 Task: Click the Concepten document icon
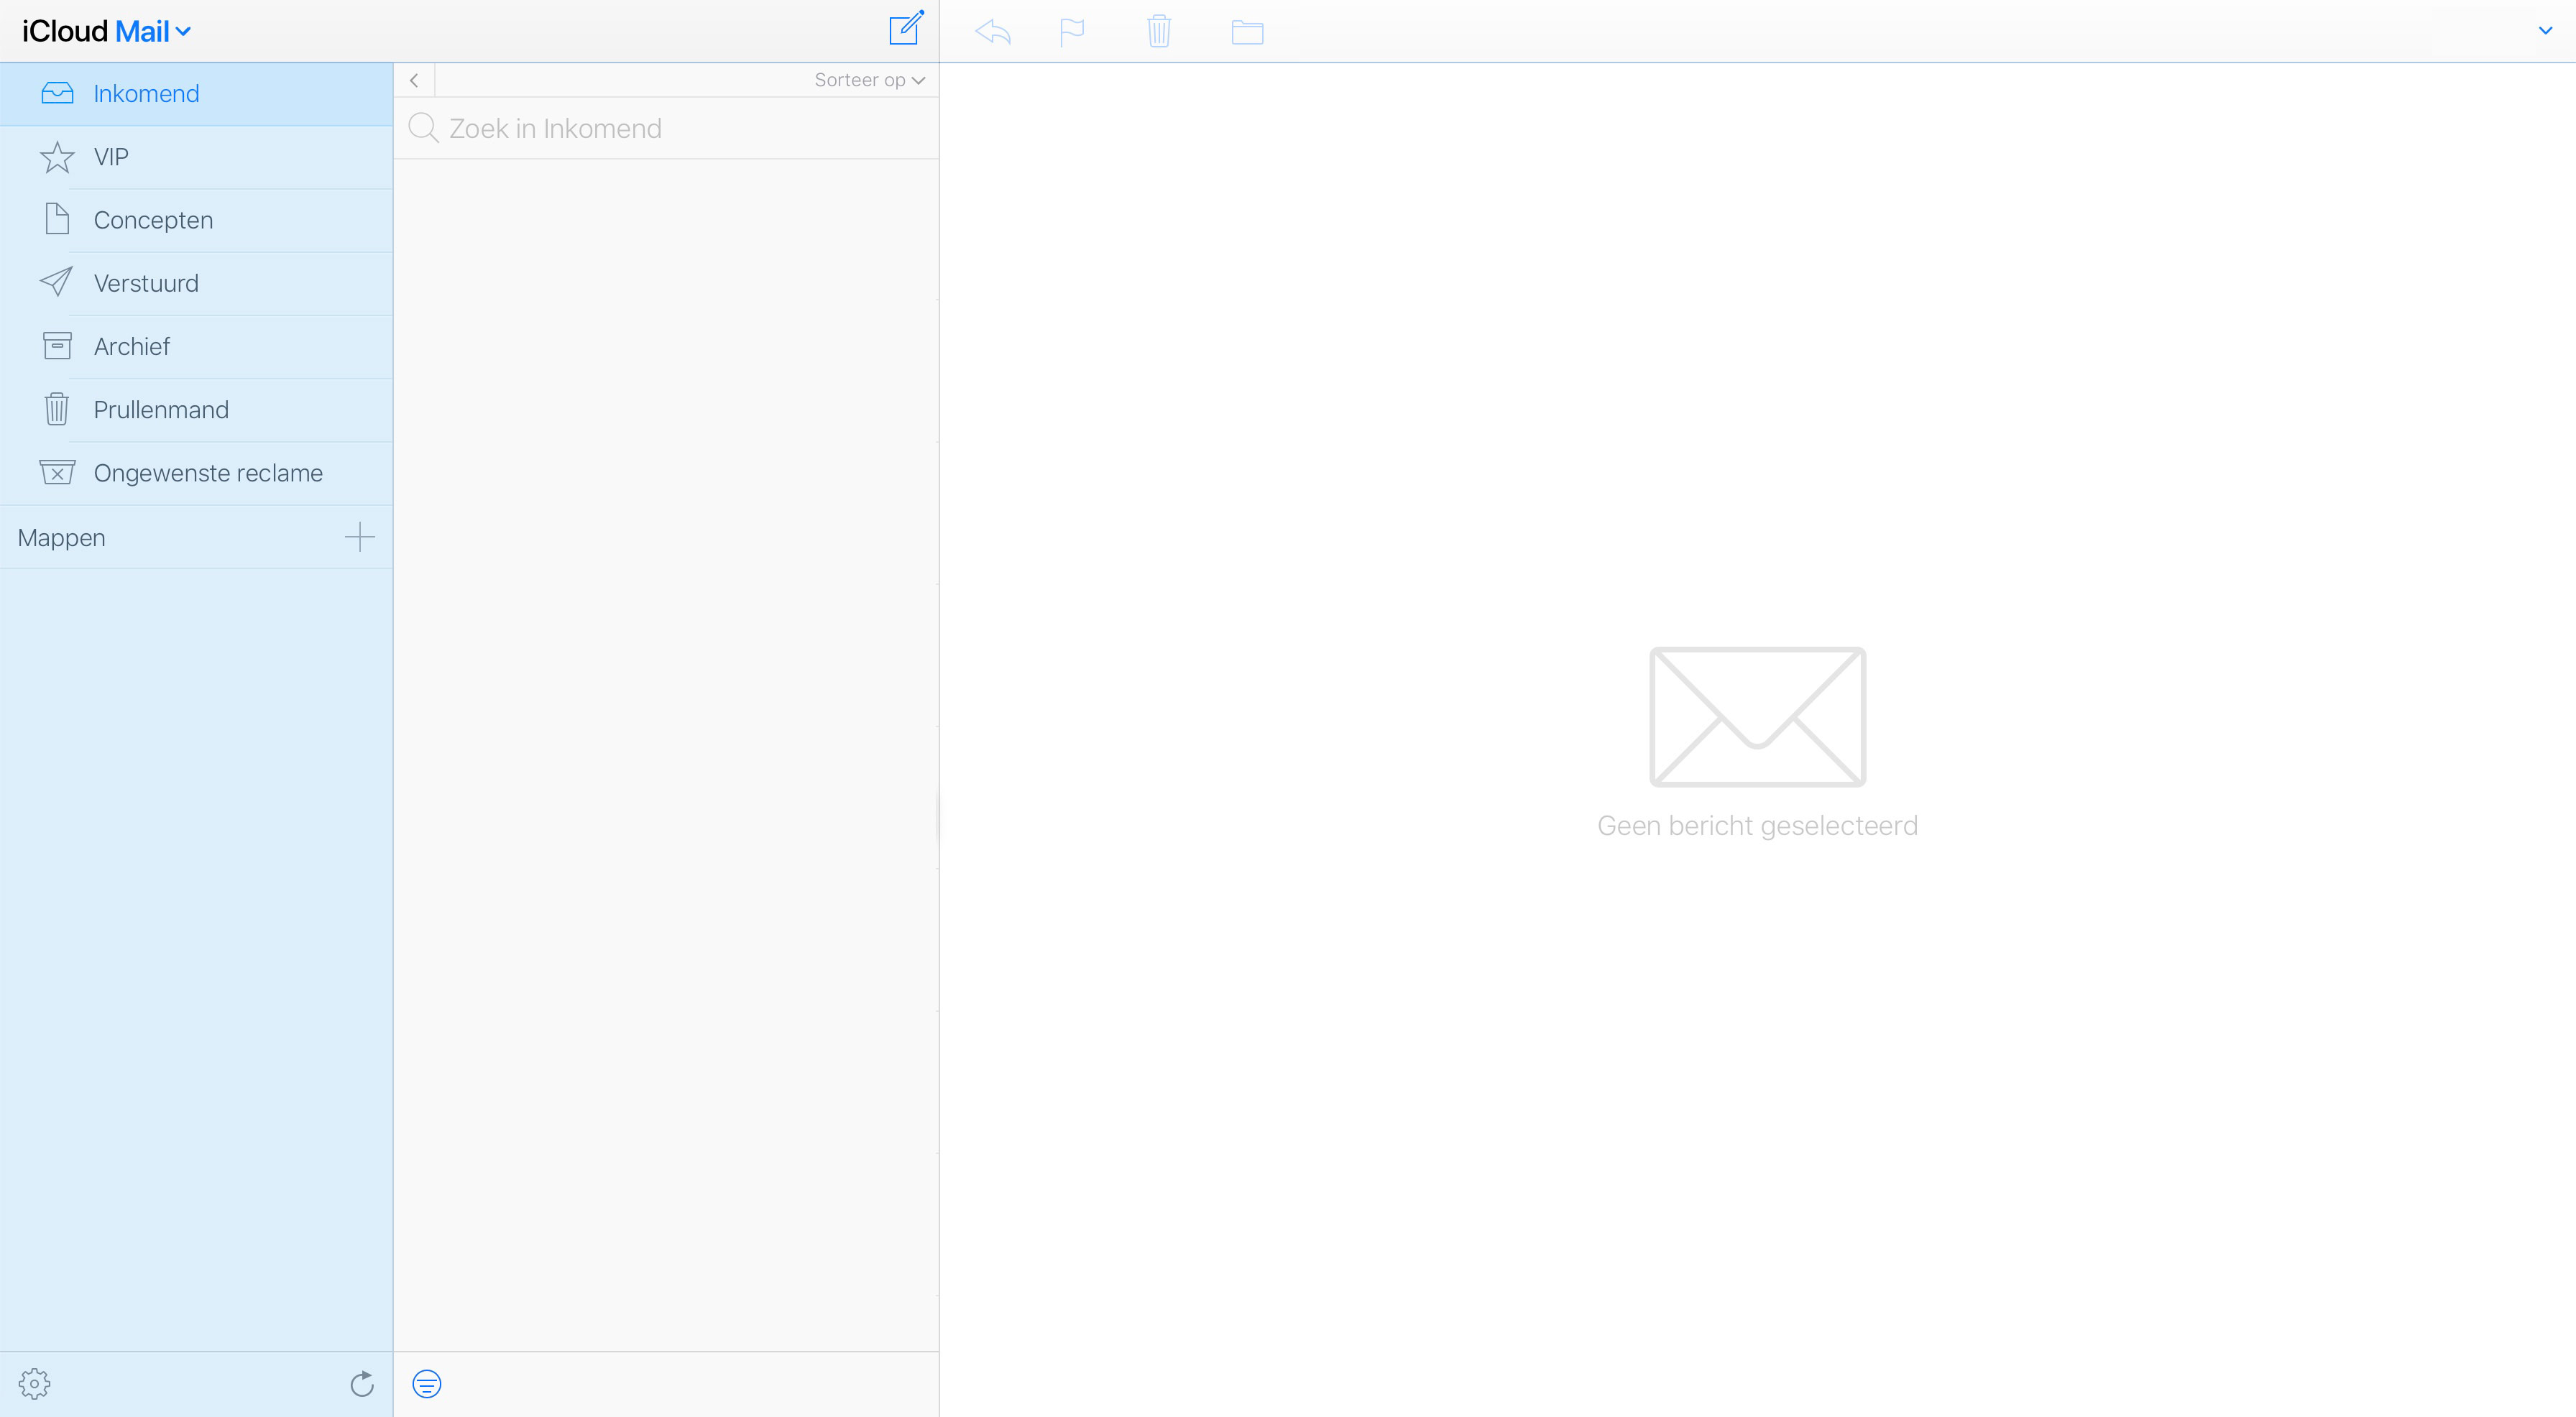click(x=57, y=219)
